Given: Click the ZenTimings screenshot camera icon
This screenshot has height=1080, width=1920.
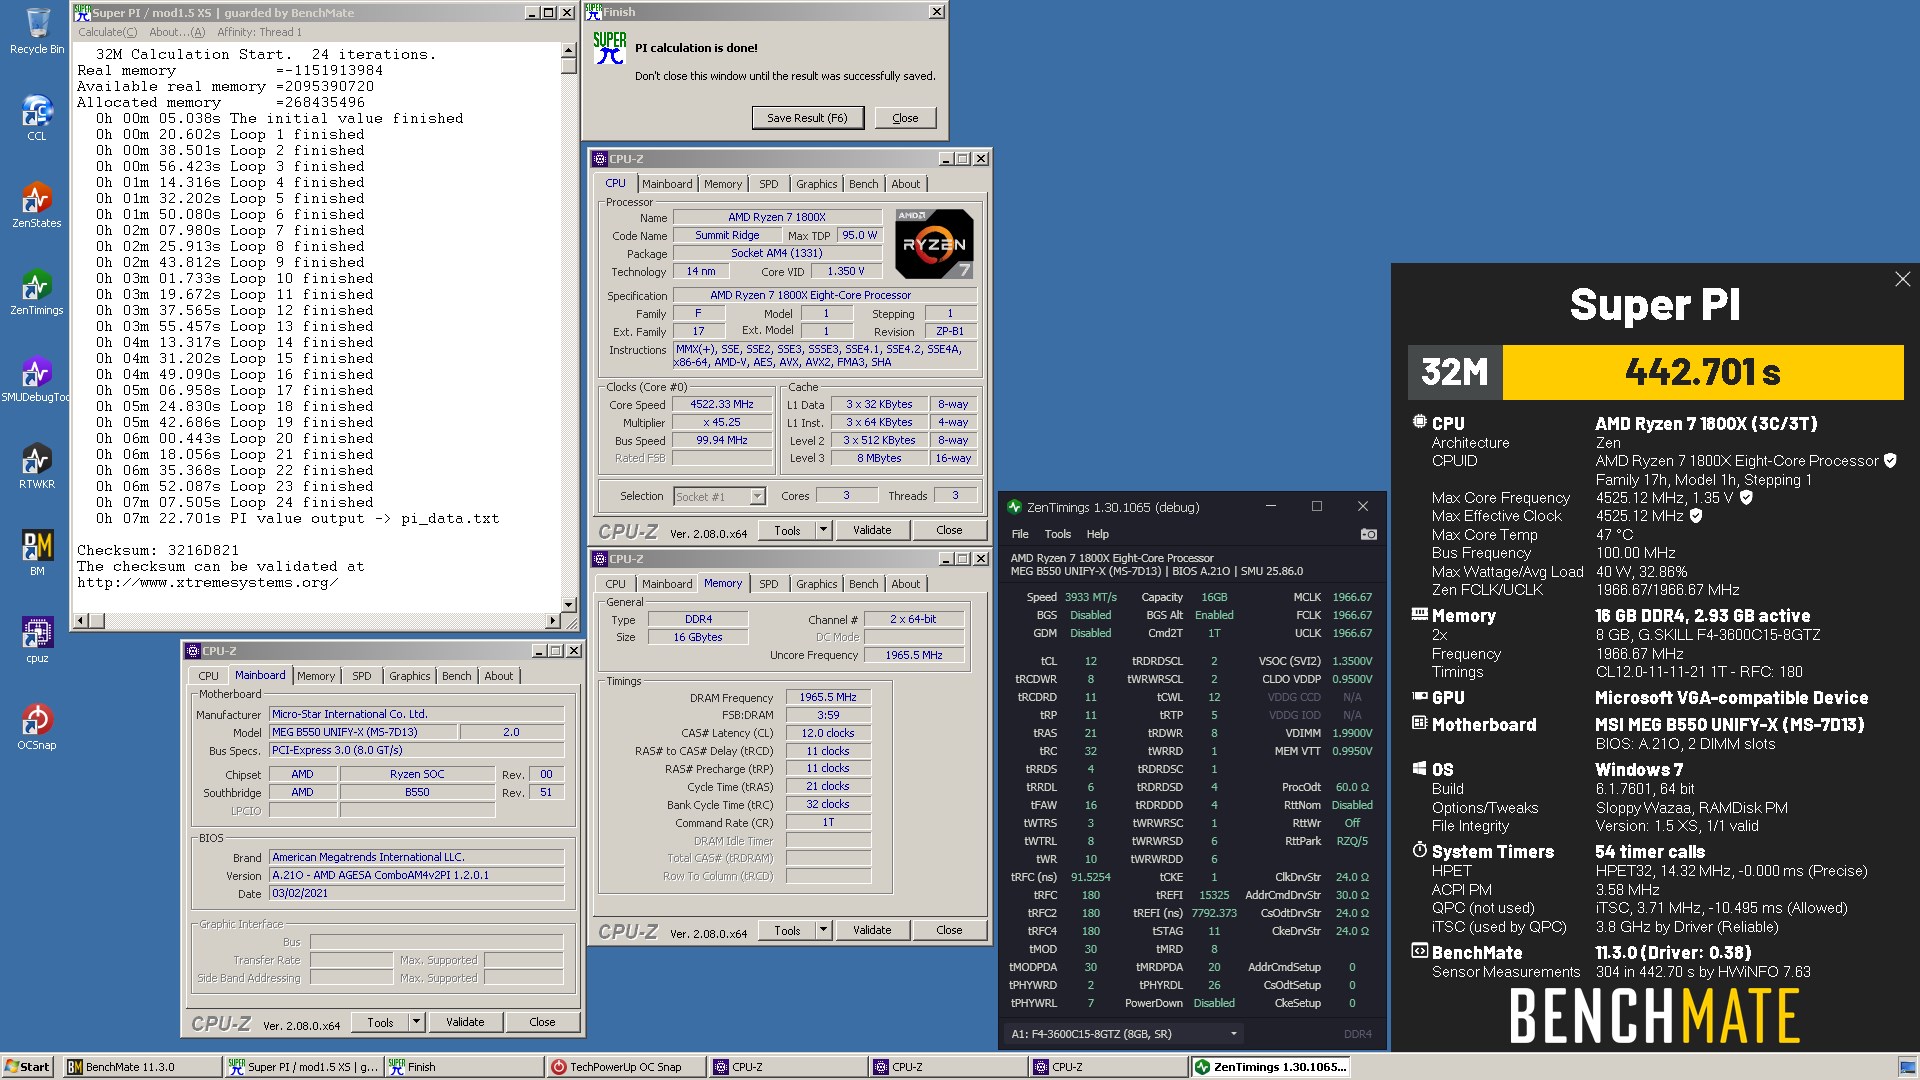Looking at the screenshot, I should (x=1368, y=534).
